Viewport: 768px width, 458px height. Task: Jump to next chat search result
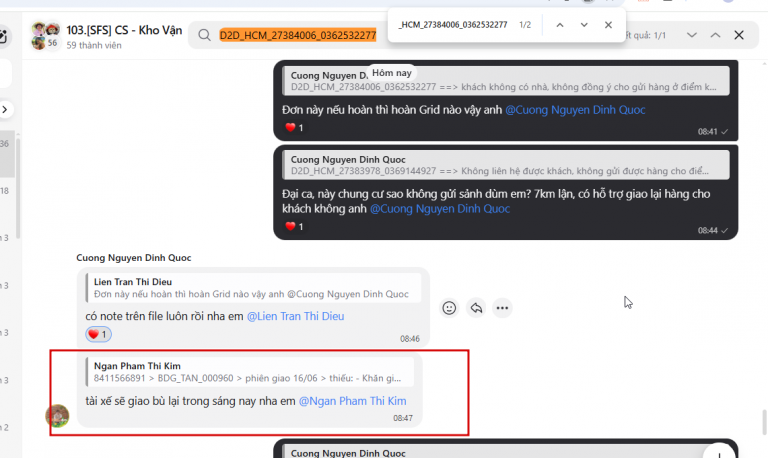point(692,35)
